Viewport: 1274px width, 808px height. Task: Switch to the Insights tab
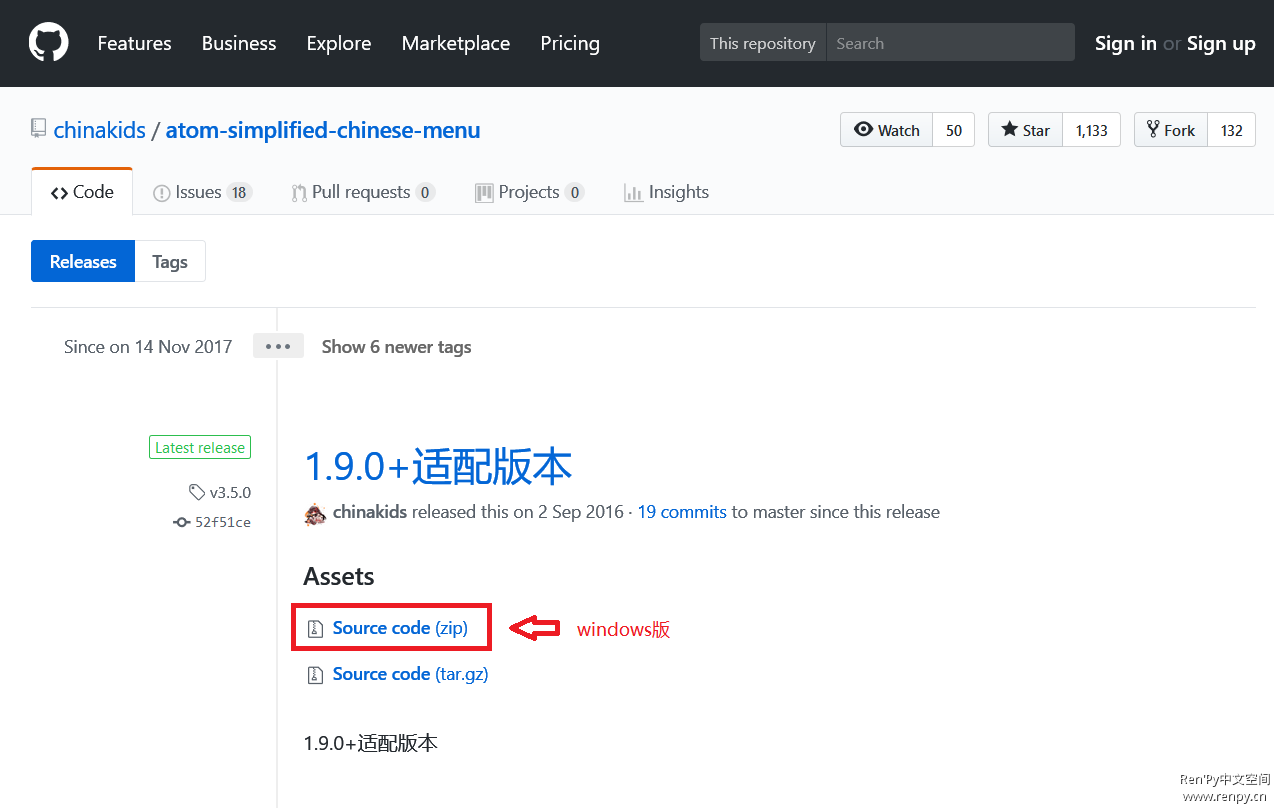point(666,192)
